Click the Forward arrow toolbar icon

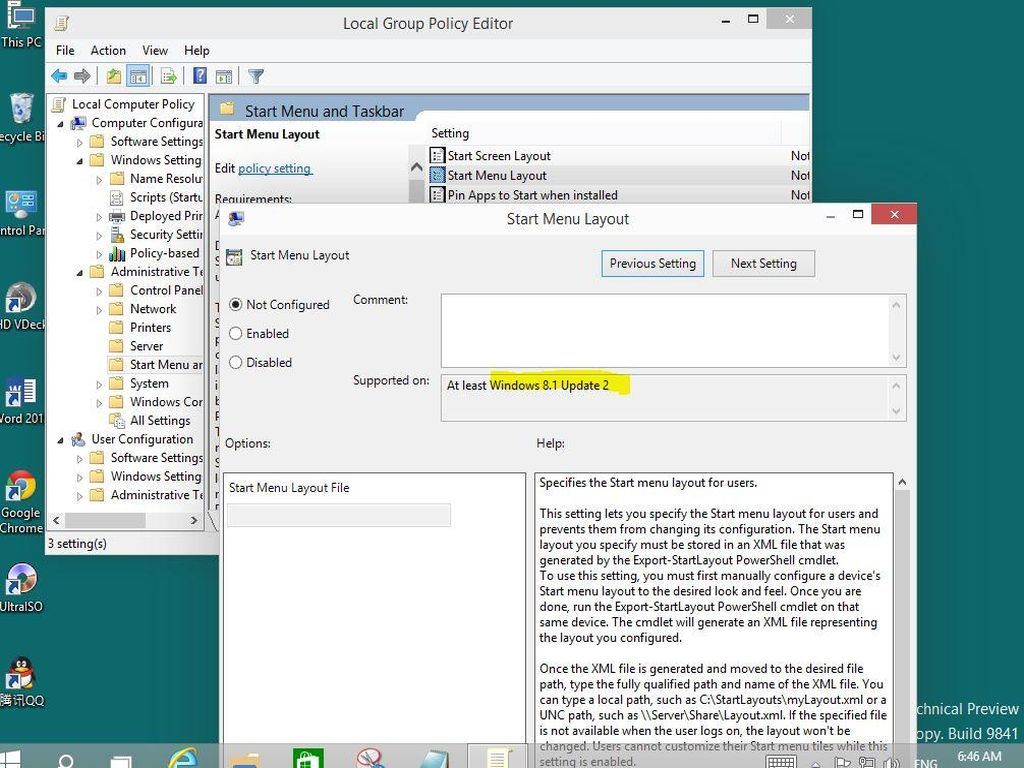(x=82, y=75)
